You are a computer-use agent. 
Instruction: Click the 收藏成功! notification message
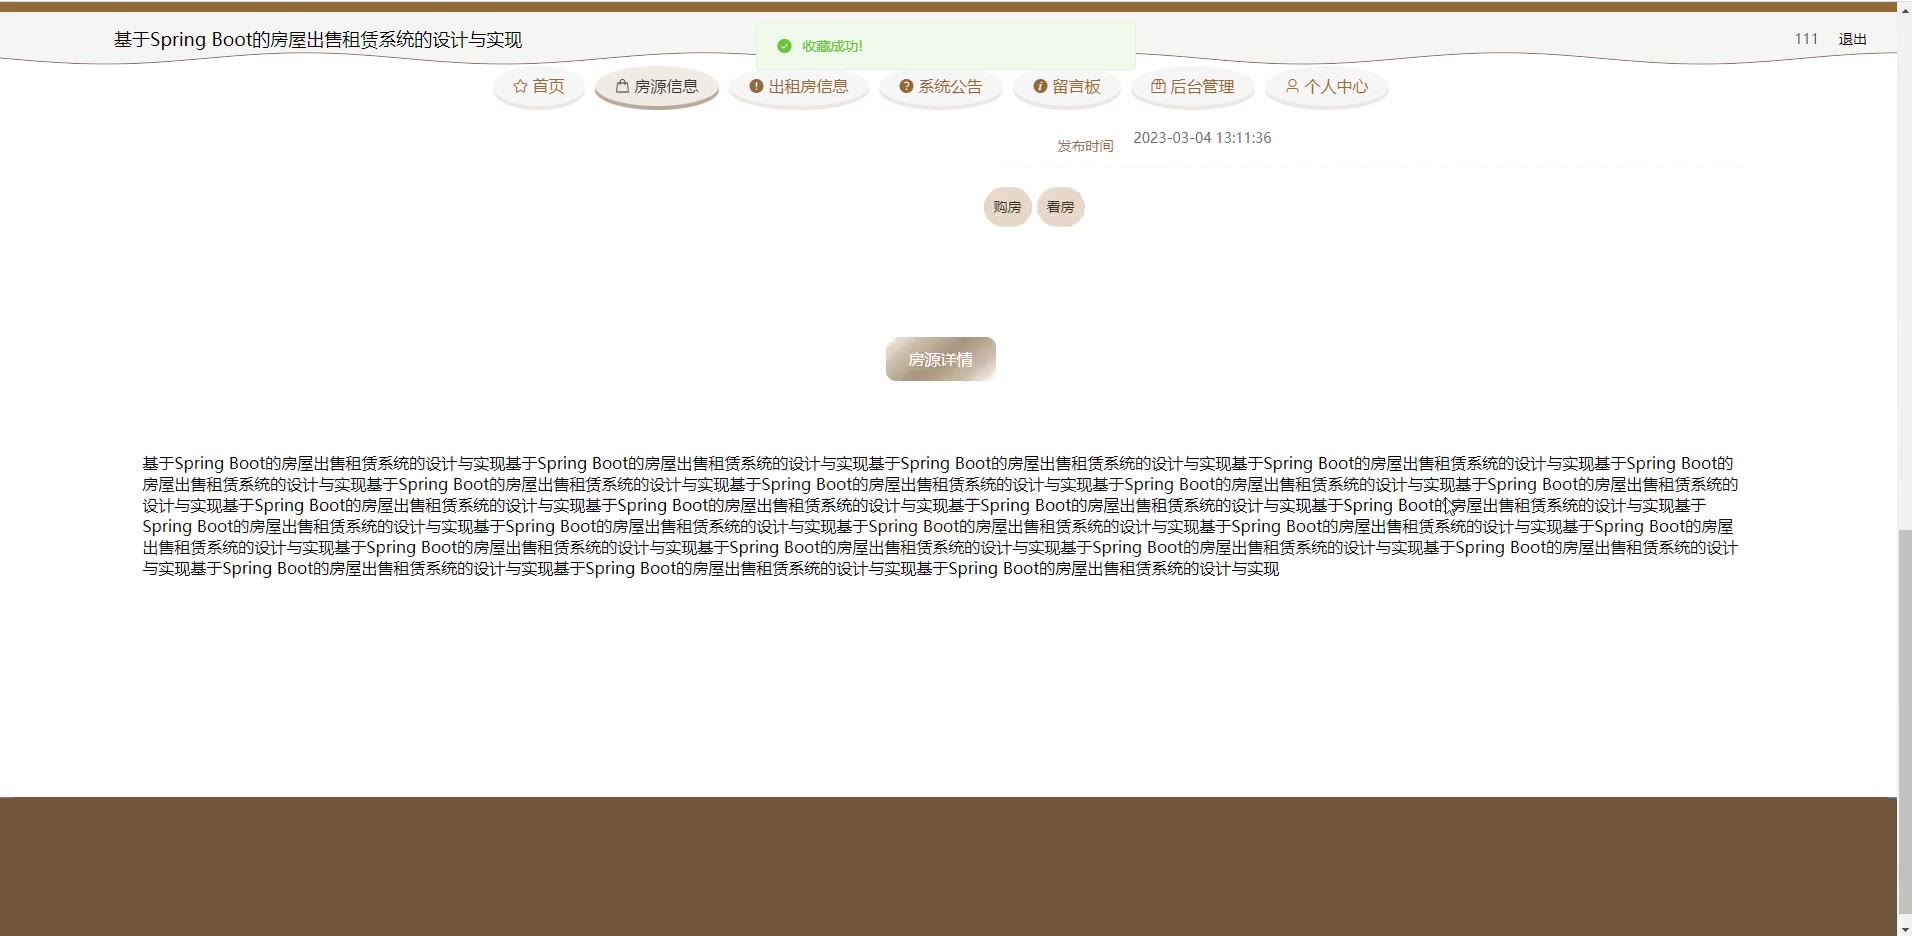[x=832, y=46]
